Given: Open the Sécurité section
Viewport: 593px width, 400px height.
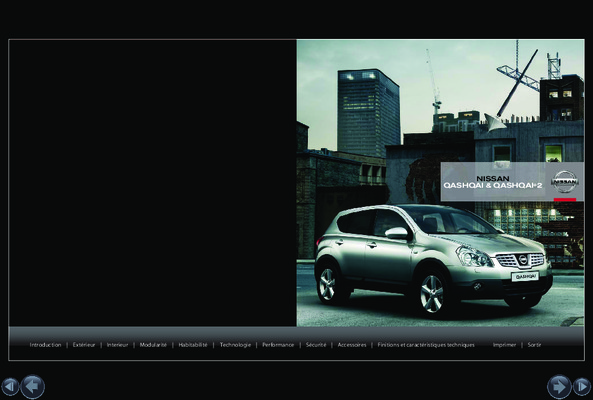Looking at the screenshot, I should (x=316, y=345).
